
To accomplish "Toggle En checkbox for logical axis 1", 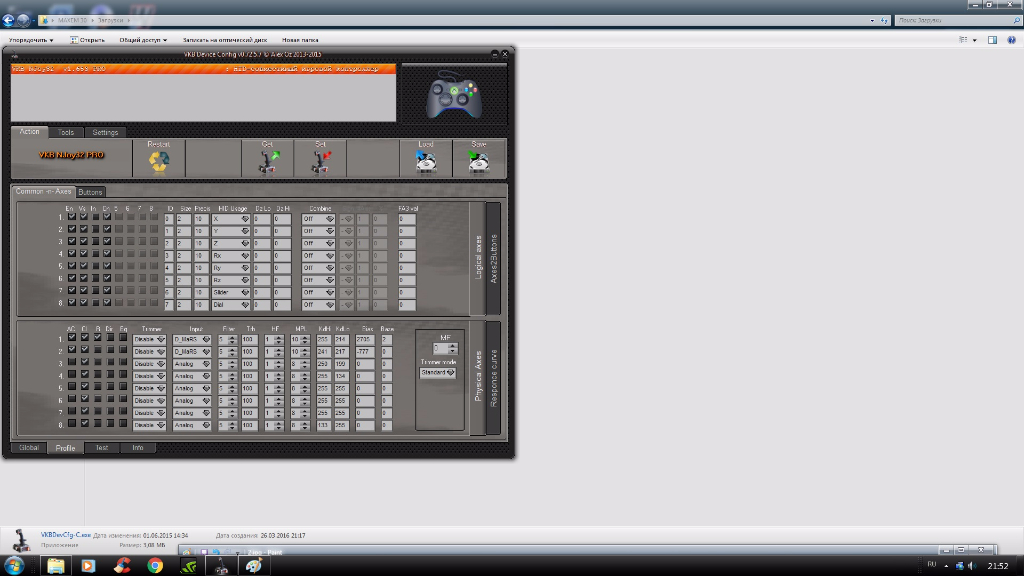I will coord(71,217).
